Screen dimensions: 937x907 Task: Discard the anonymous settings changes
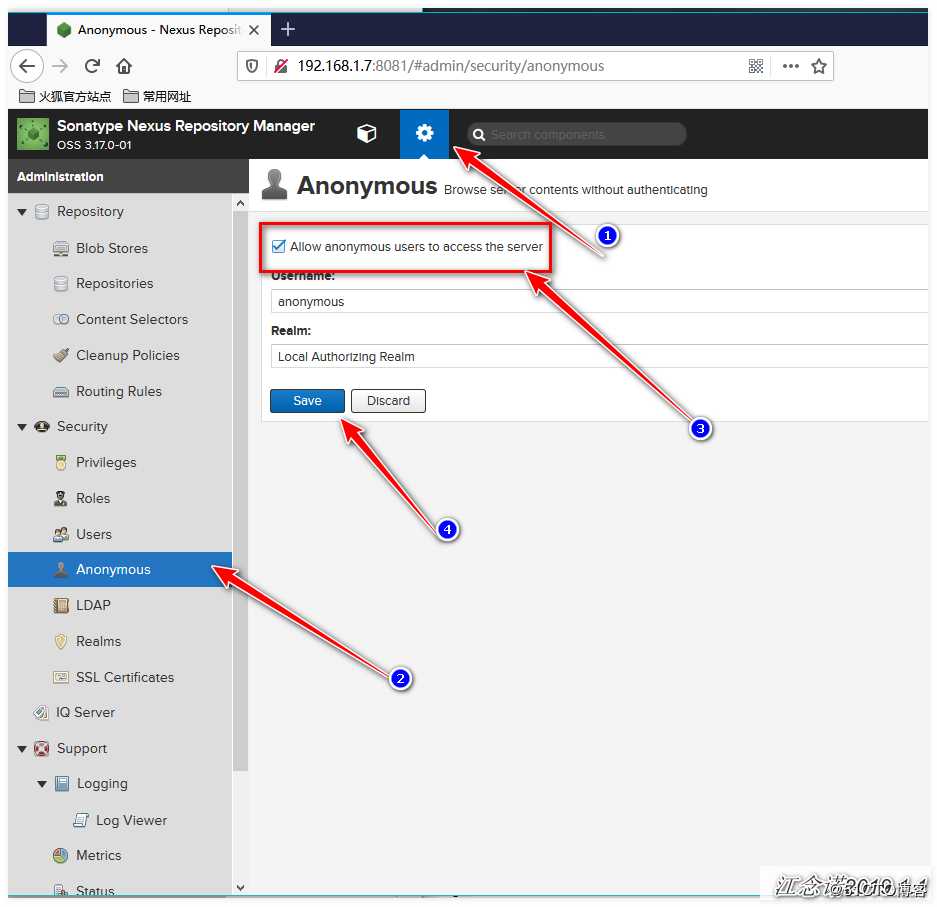pos(388,401)
